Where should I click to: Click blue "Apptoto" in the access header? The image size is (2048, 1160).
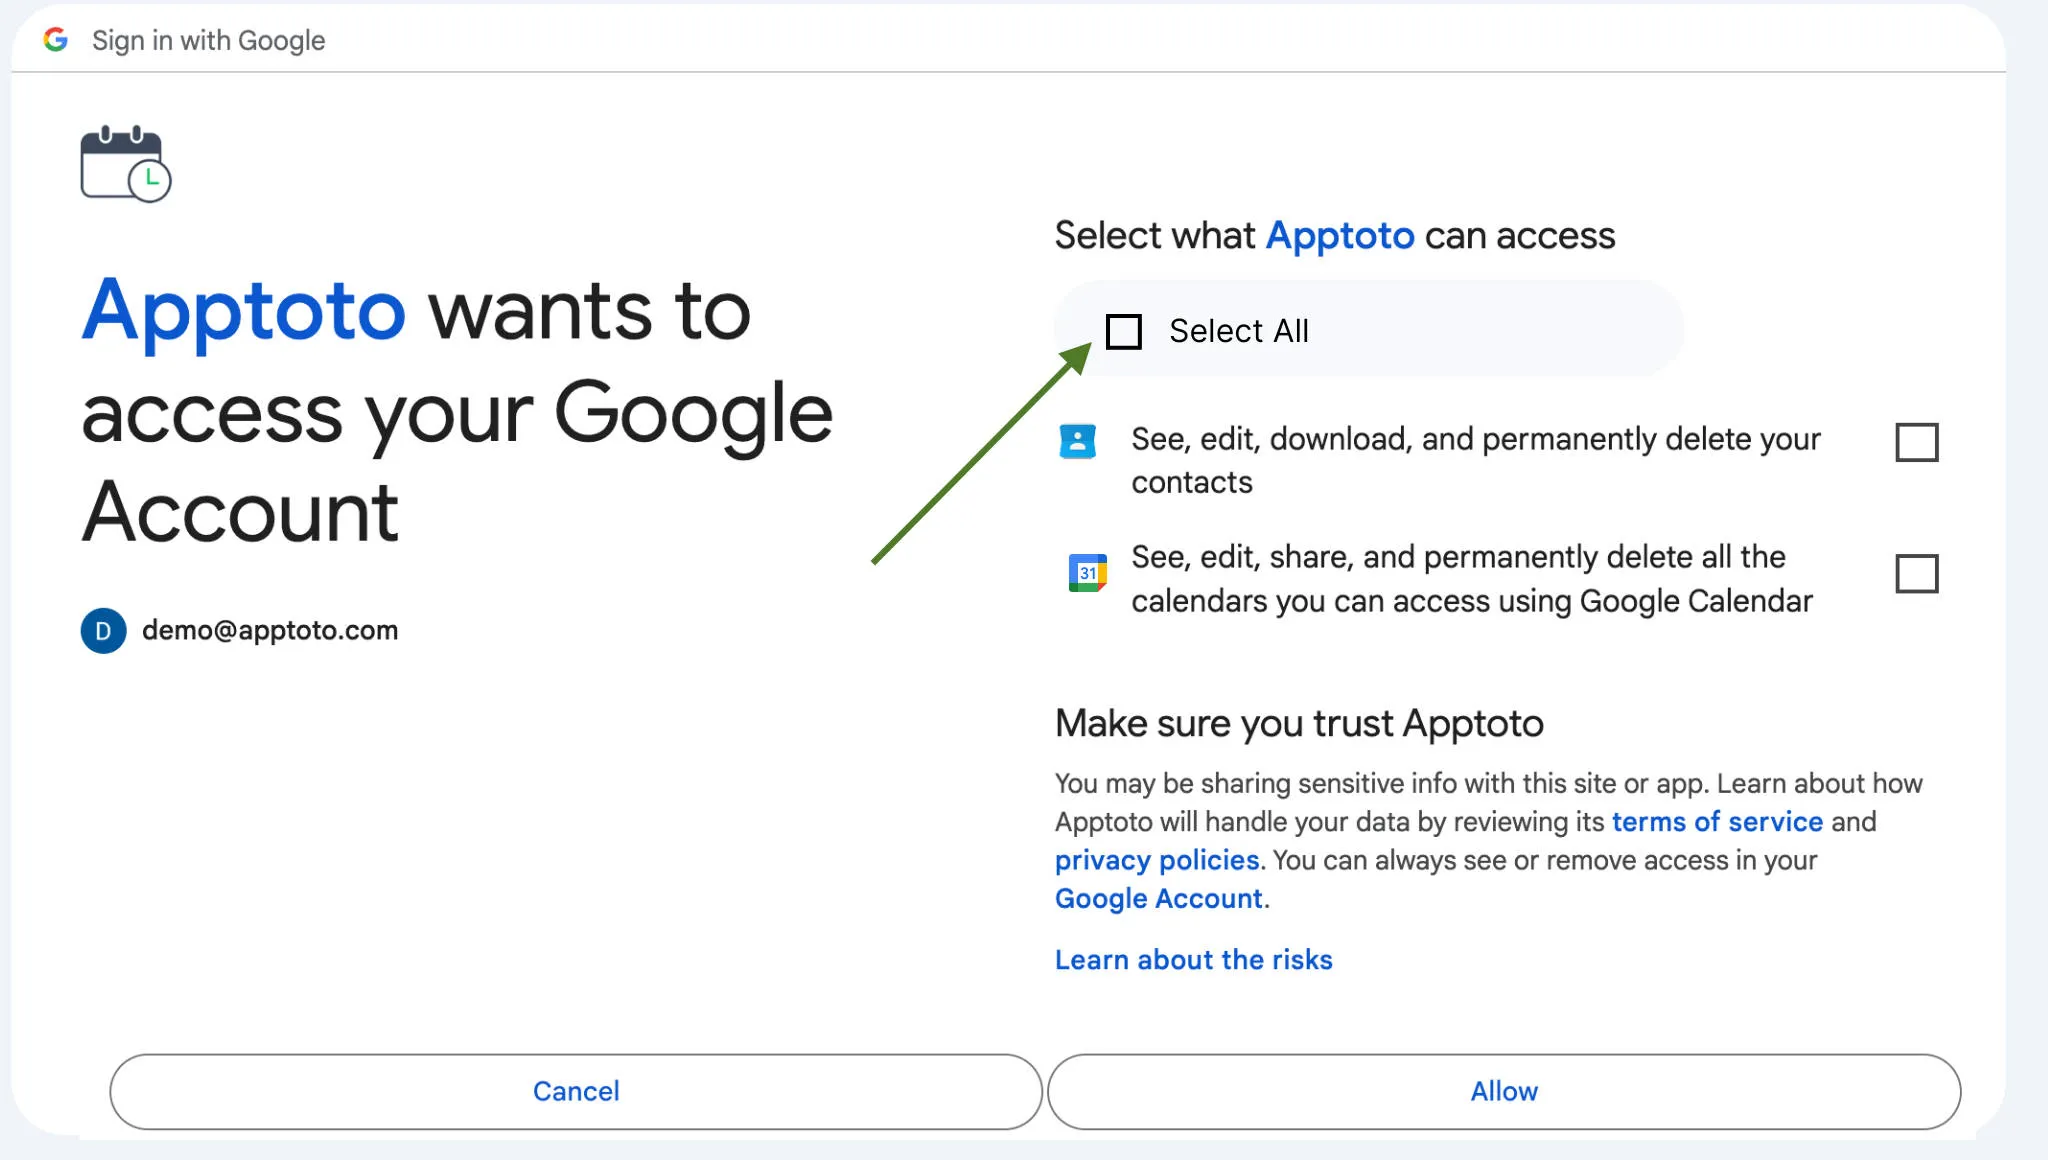(x=1340, y=235)
